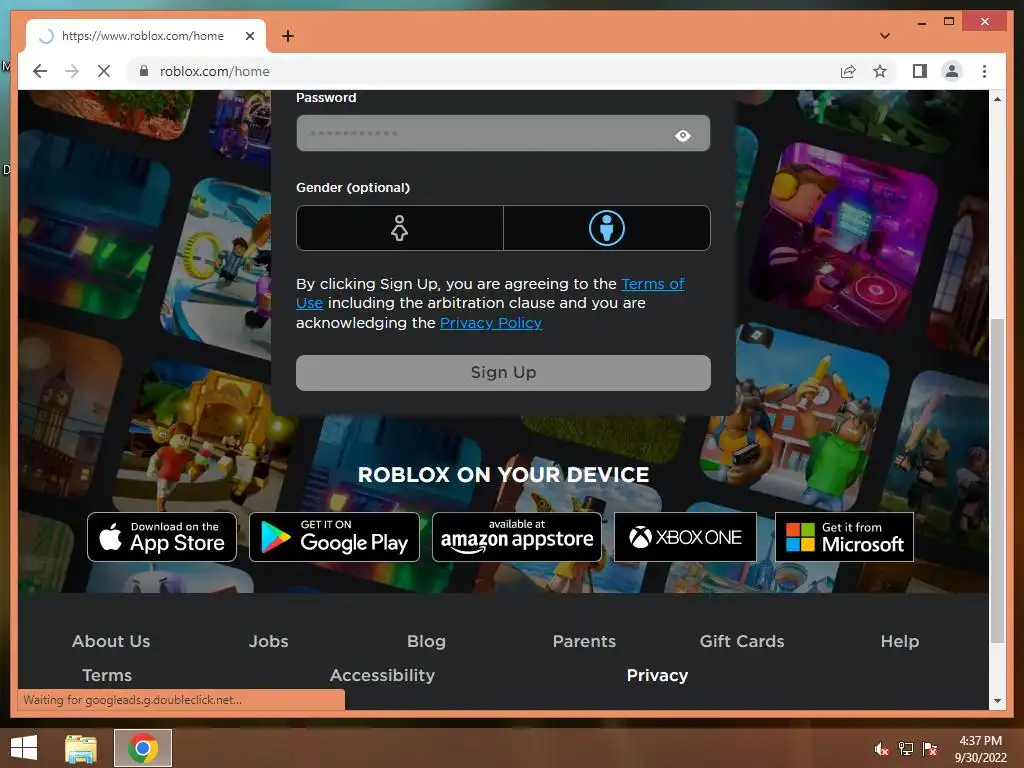Viewport: 1024px width, 768px height.
Task: Go to Help footer link
Action: coord(899,641)
